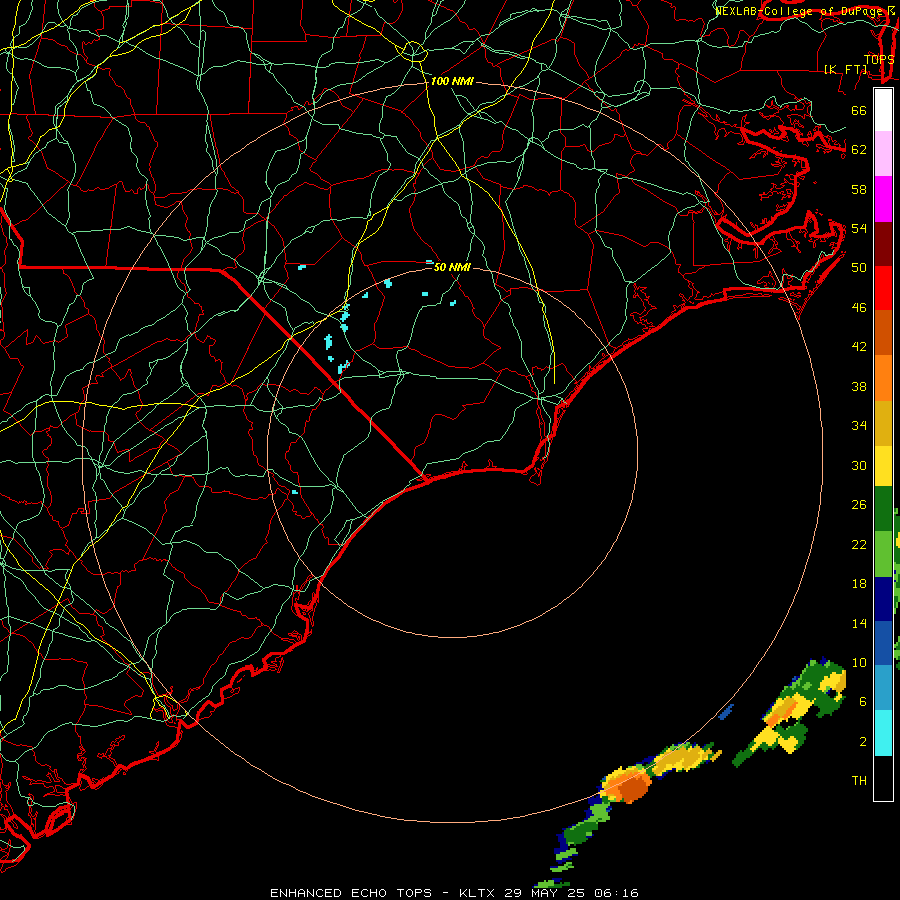Image resolution: width=900 pixels, height=900 pixels.
Task: Click the 06:16 timestamp
Action: [616, 893]
